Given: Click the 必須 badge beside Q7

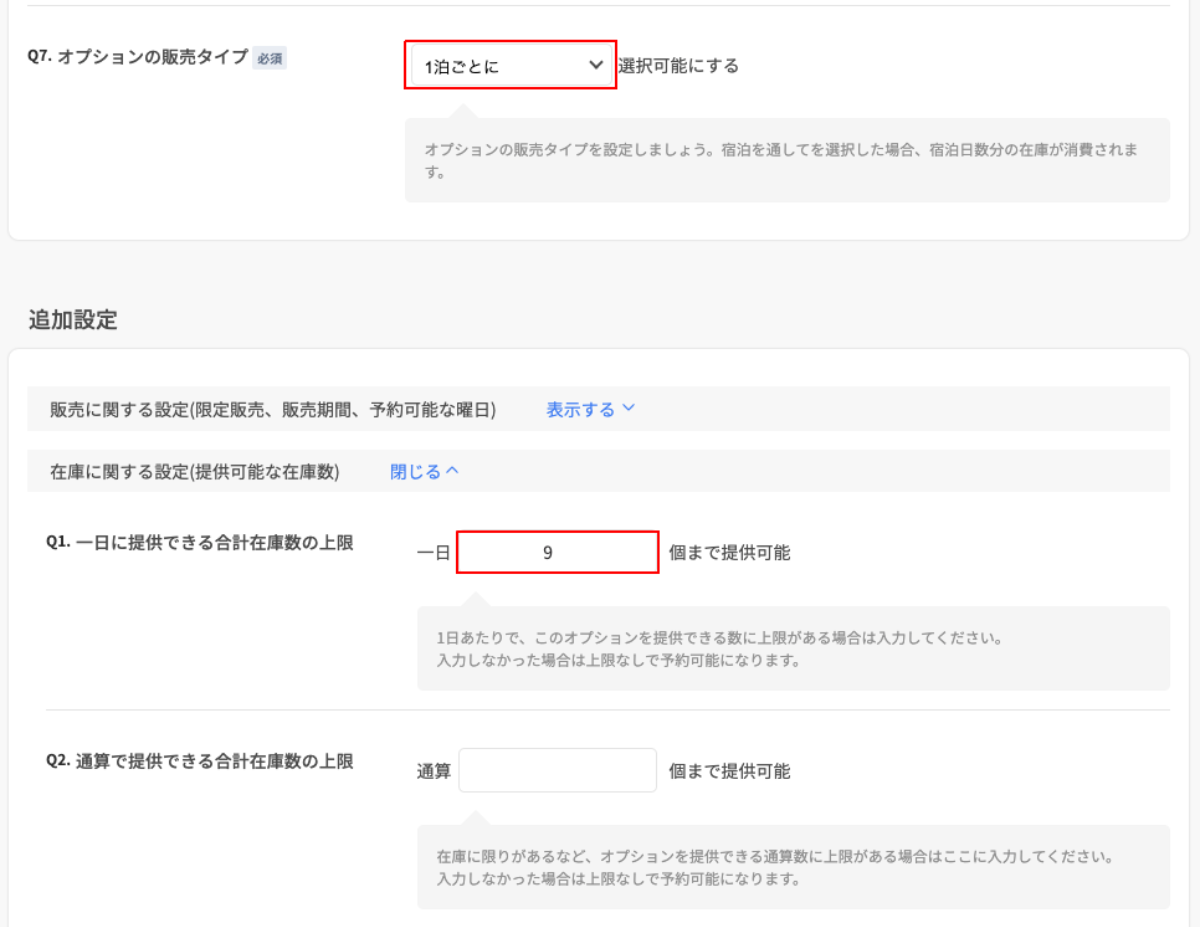Looking at the screenshot, I should click(269, 59).
